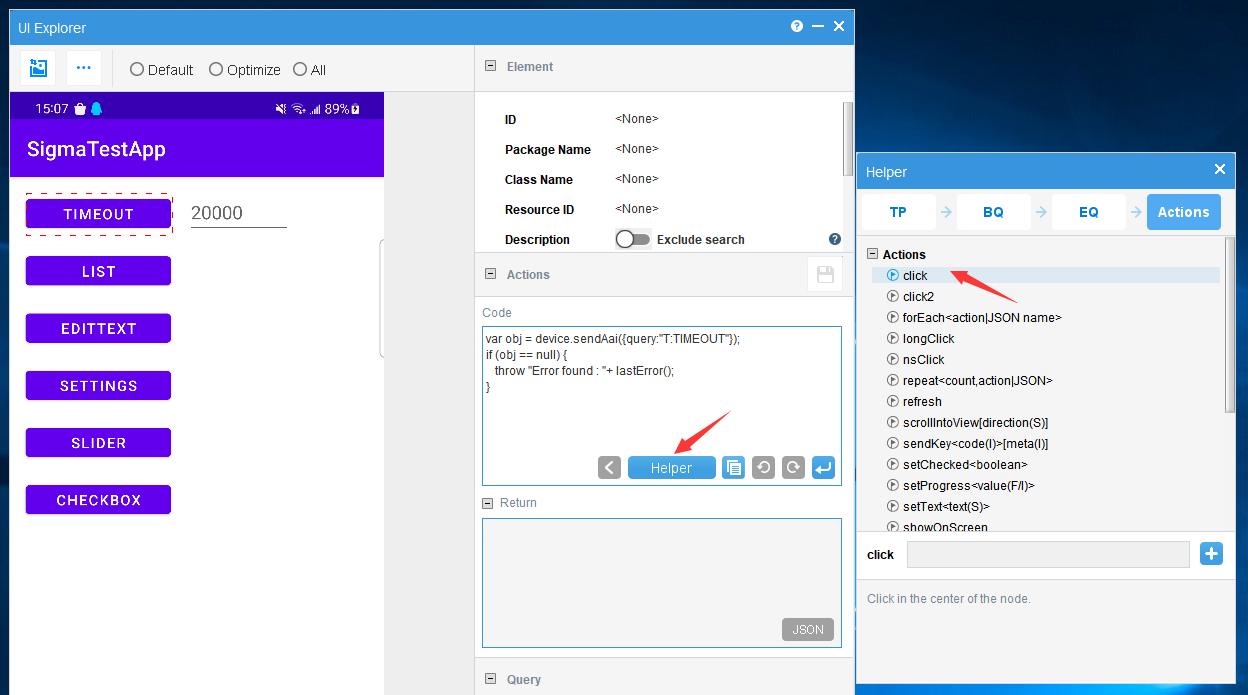Tap the EDITTEXT button in phone view
The height and width of the screenshot is (695, 1248).
(98, 328)
